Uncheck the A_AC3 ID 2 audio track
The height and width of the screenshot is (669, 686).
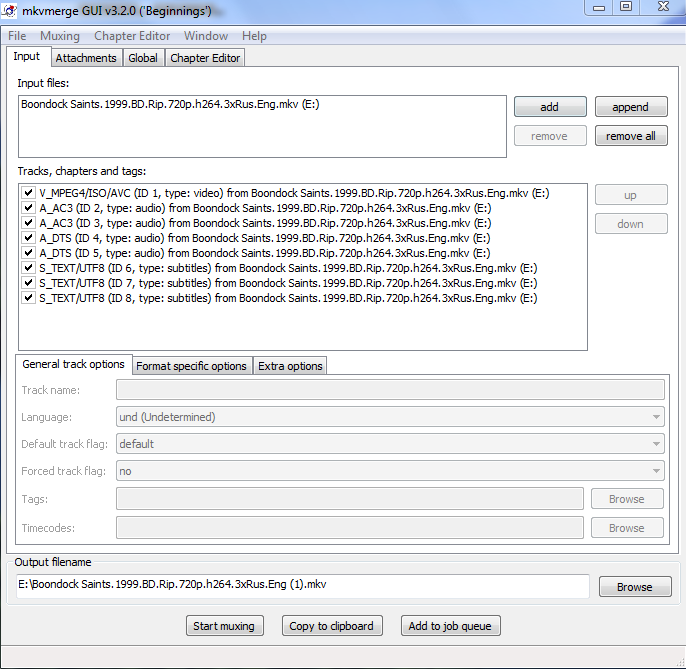pyautogui.click(x=28, y=207)
